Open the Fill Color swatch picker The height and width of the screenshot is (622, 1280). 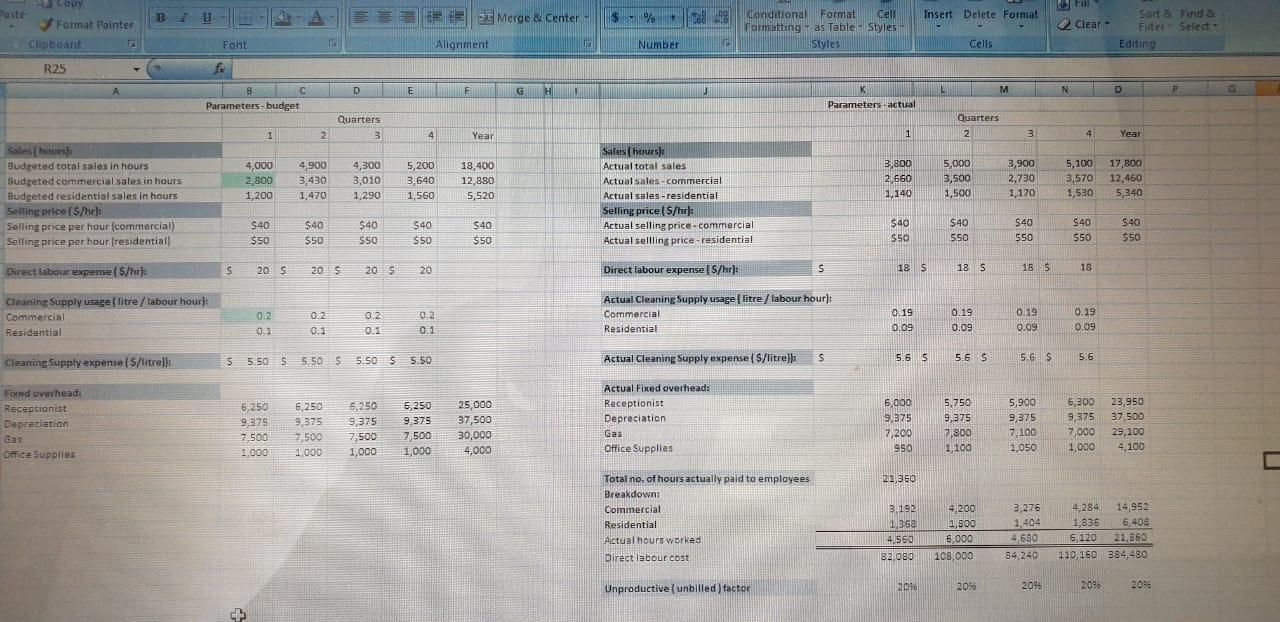click(283, 17)
